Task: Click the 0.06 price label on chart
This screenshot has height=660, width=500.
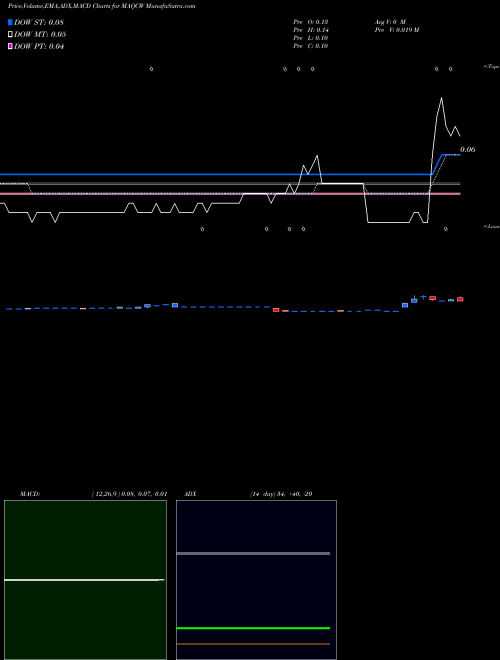Action: (468, 149)
